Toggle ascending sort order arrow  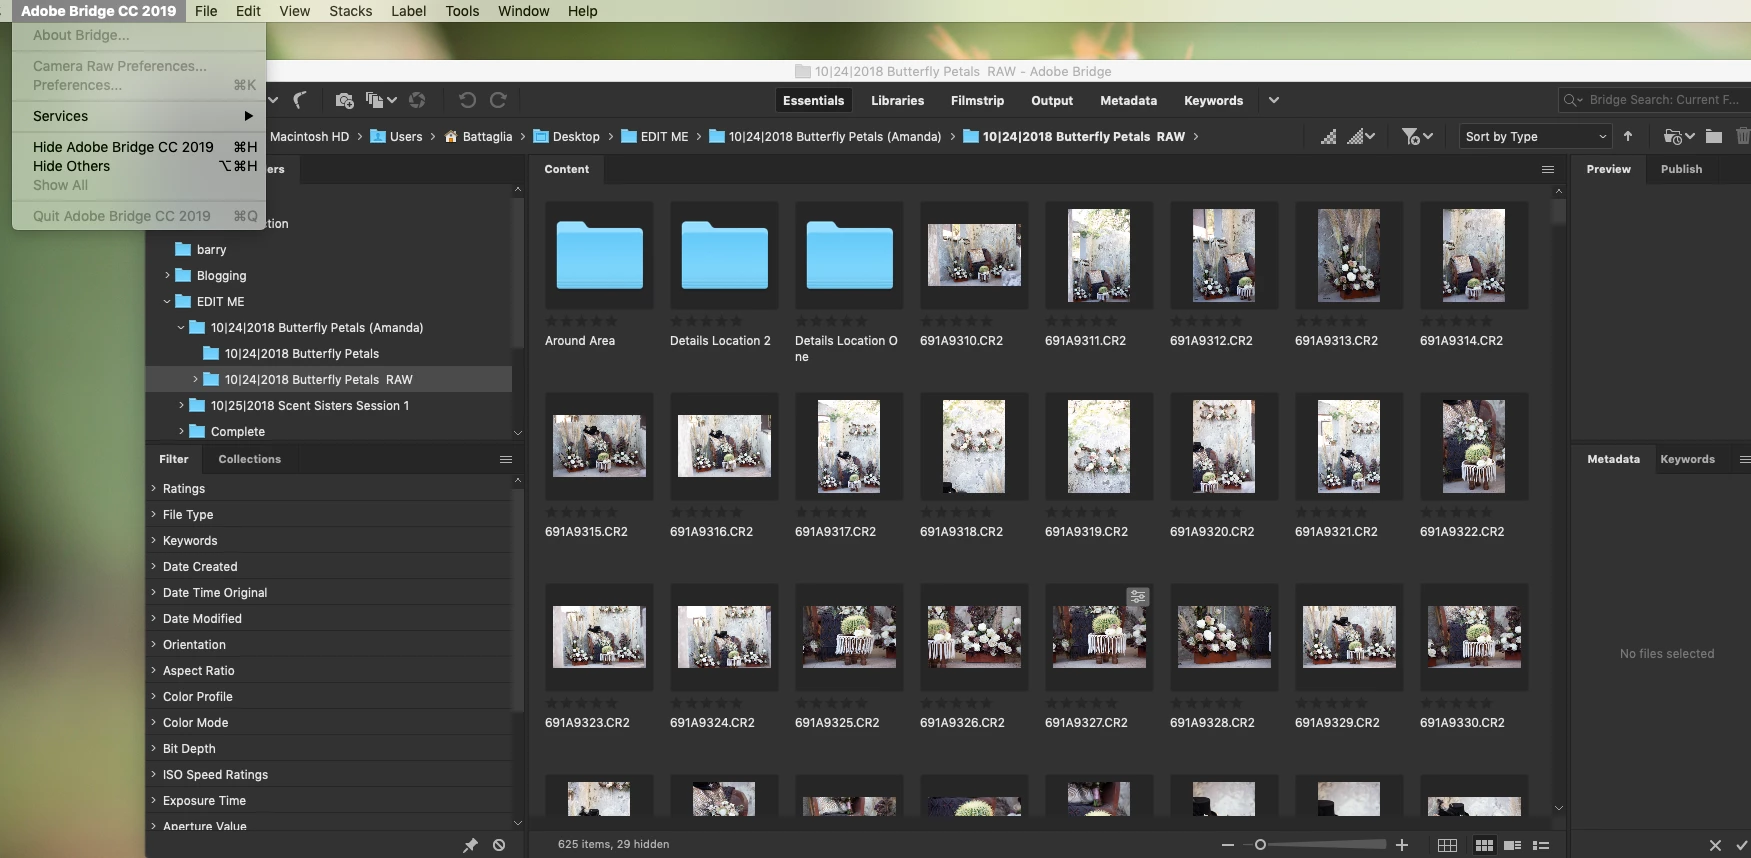pyautogui.click(x=1628, y=136)
